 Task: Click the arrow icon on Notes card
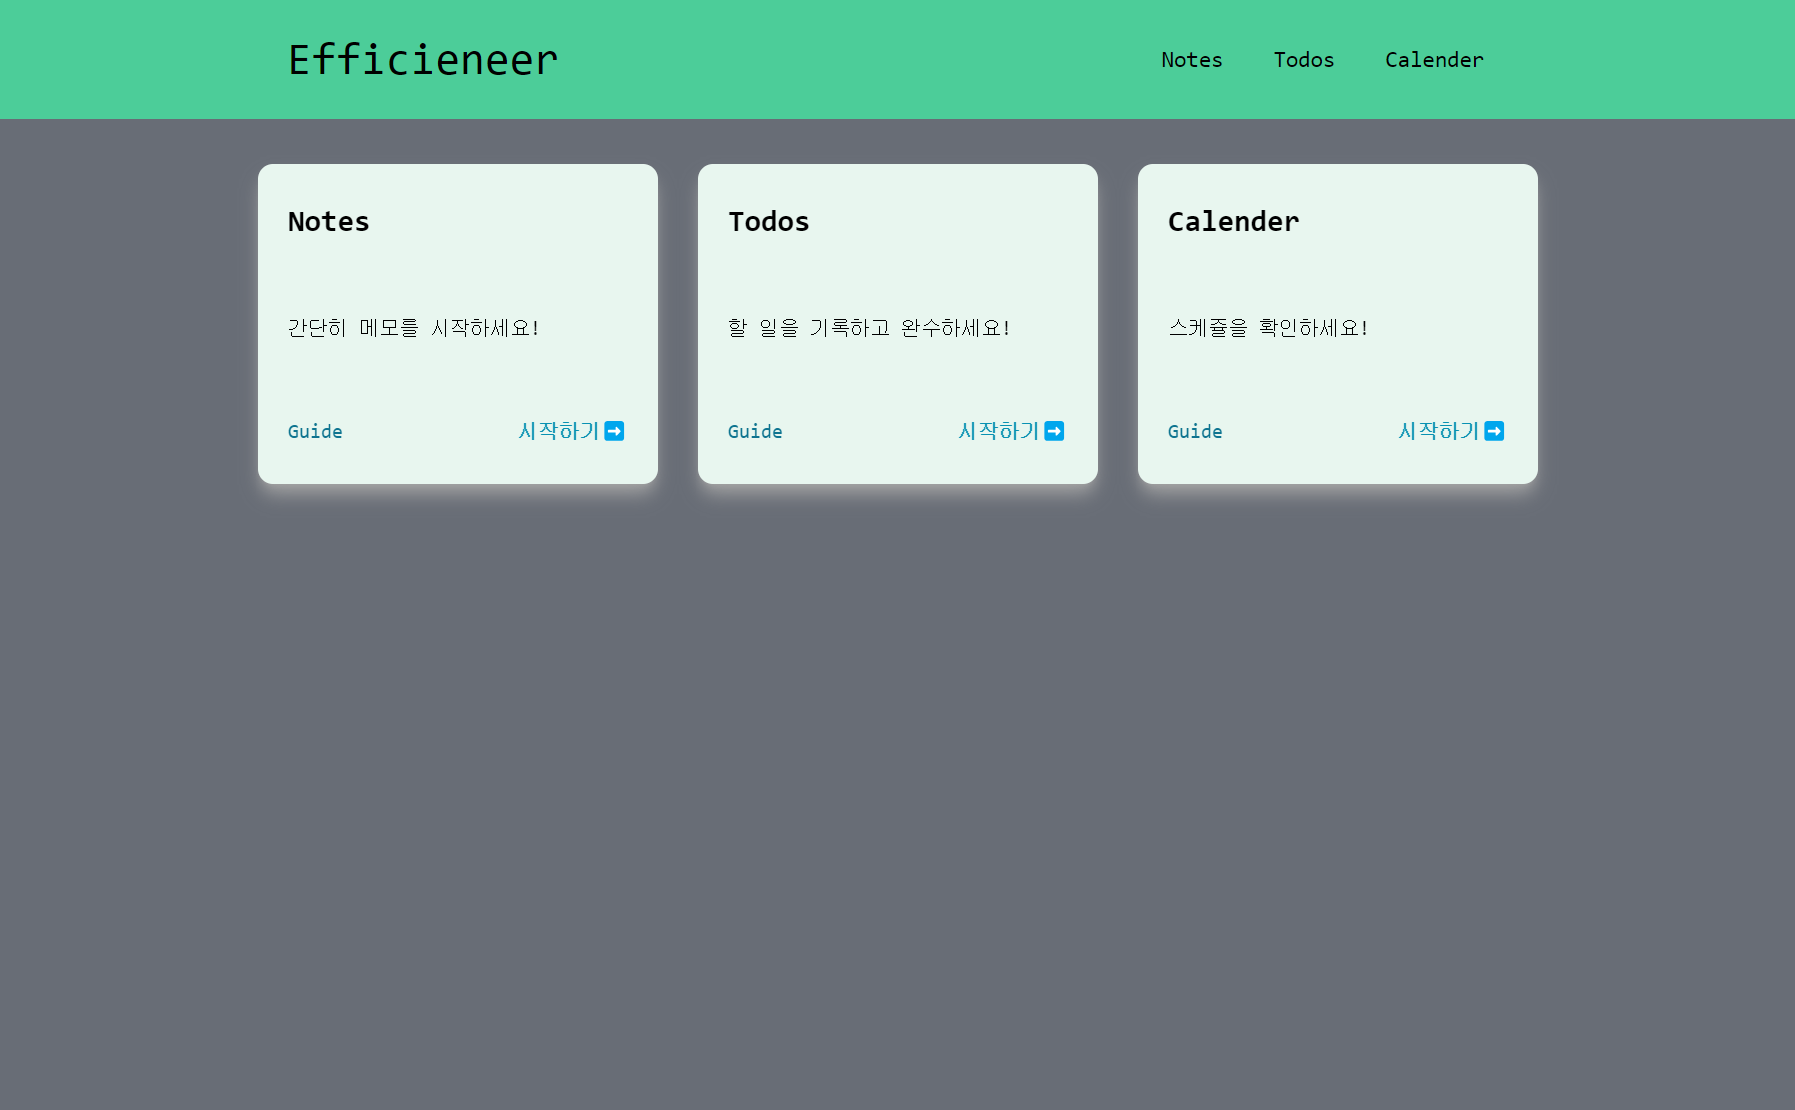(614, 431)
